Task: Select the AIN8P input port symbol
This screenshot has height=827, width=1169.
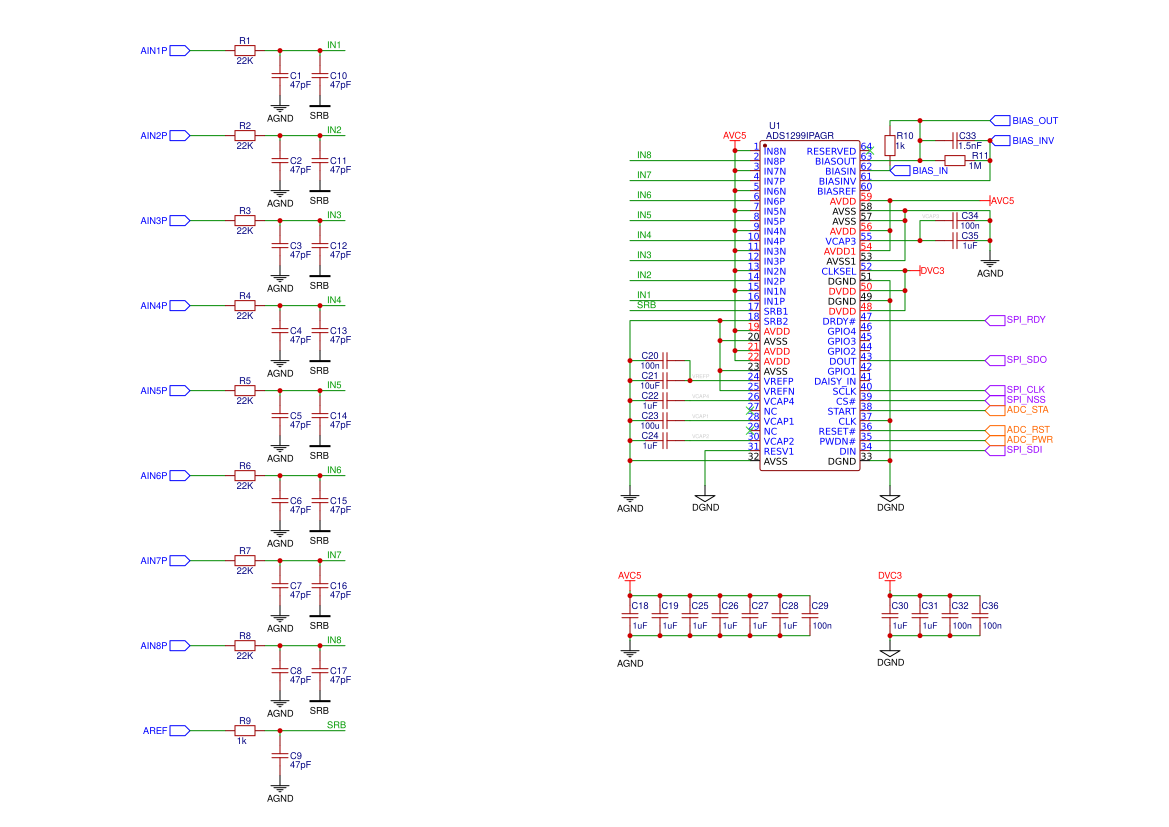Action: tap(180, 646)
